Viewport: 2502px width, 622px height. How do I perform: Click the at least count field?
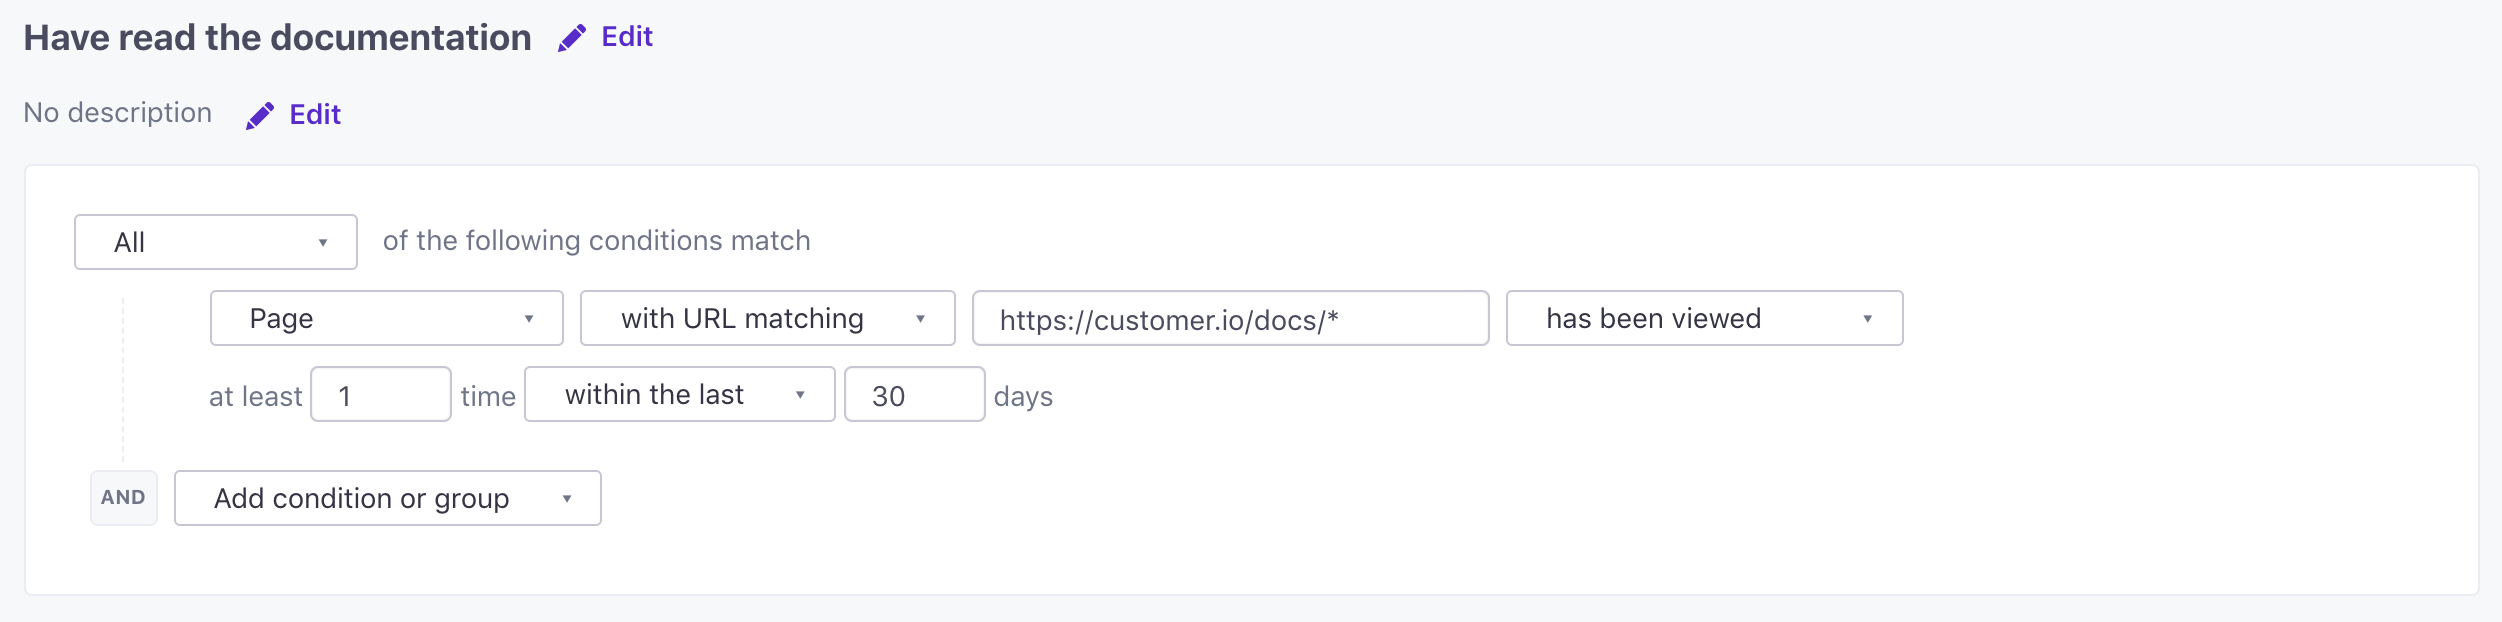pyautogui.click(x=381, y=394)
